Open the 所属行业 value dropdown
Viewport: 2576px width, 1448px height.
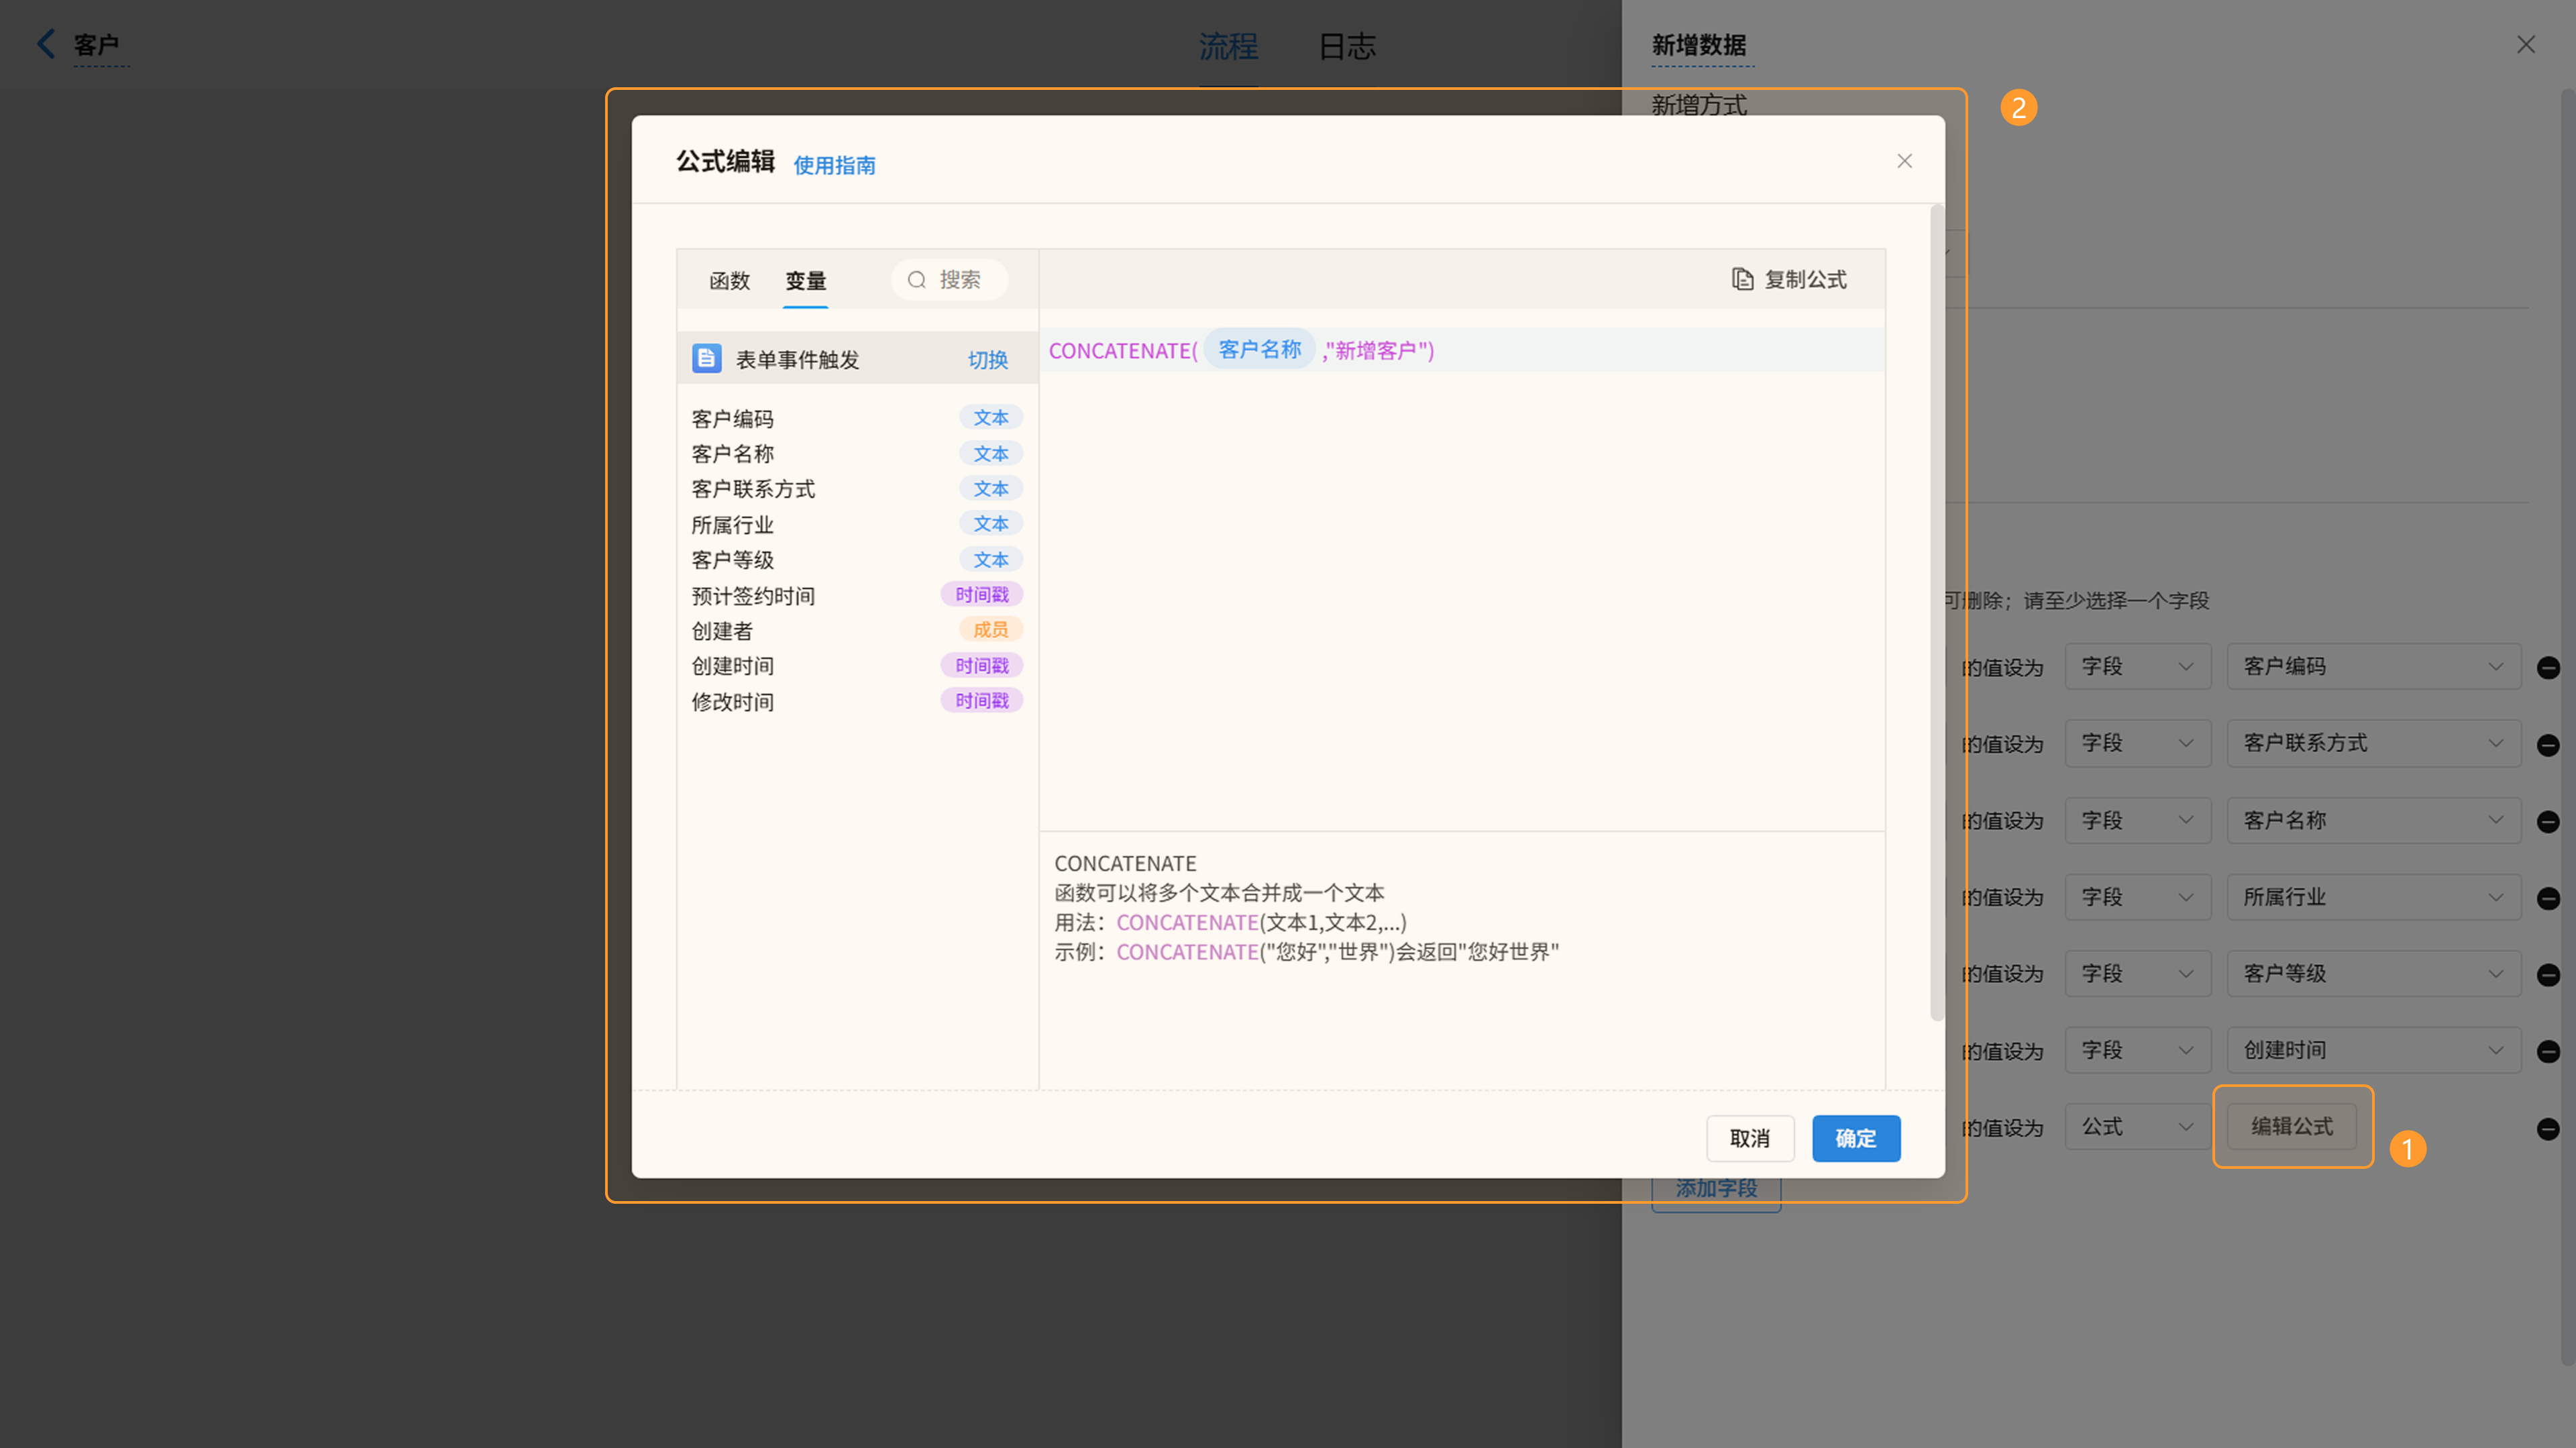click(2373, 897)
